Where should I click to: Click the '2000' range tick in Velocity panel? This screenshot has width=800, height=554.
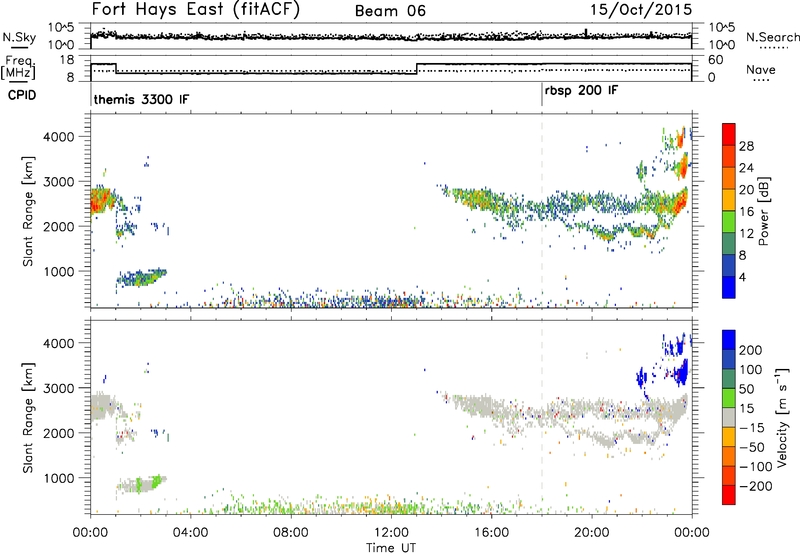tap(59, 433)
